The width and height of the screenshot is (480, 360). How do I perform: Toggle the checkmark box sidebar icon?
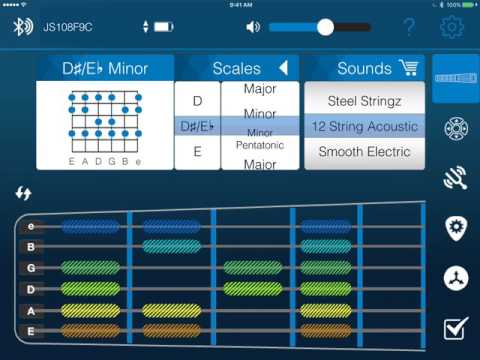point(456,328)
